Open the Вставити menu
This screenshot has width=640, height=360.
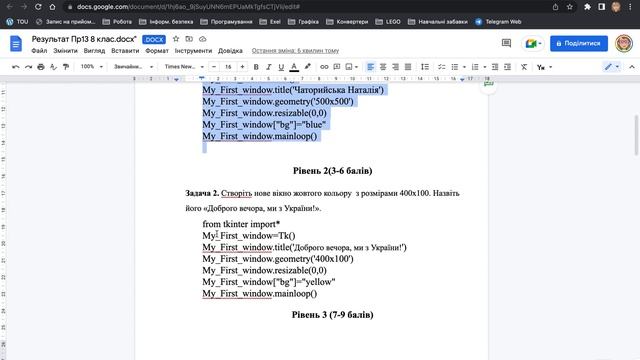coord(125,51)
